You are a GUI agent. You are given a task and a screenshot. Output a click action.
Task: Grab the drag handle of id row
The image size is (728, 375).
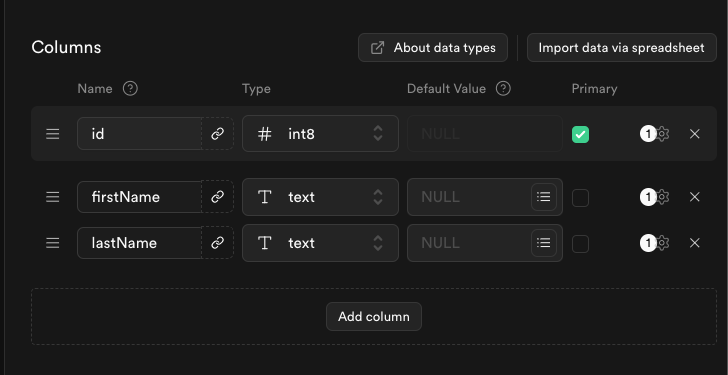(x=52, y=134)
